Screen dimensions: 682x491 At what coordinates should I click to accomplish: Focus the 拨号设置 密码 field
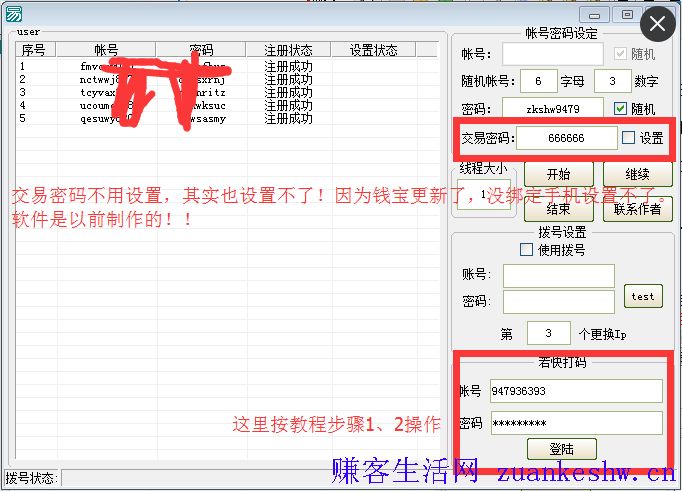(x=559, y=302)
